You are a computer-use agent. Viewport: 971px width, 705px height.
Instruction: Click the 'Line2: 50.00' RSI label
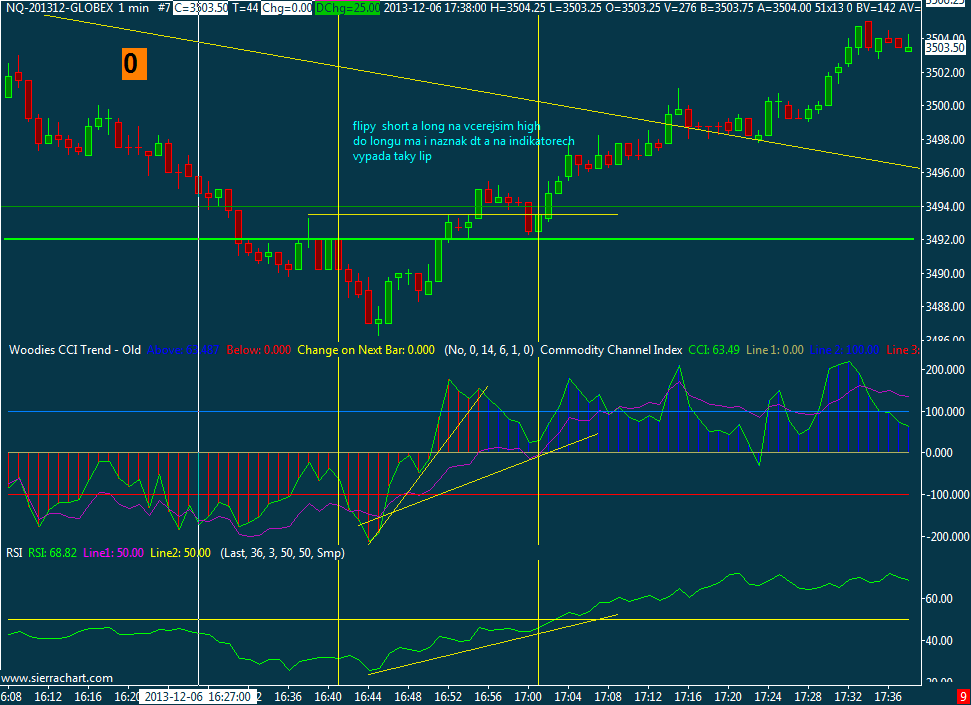coord(180,553)
